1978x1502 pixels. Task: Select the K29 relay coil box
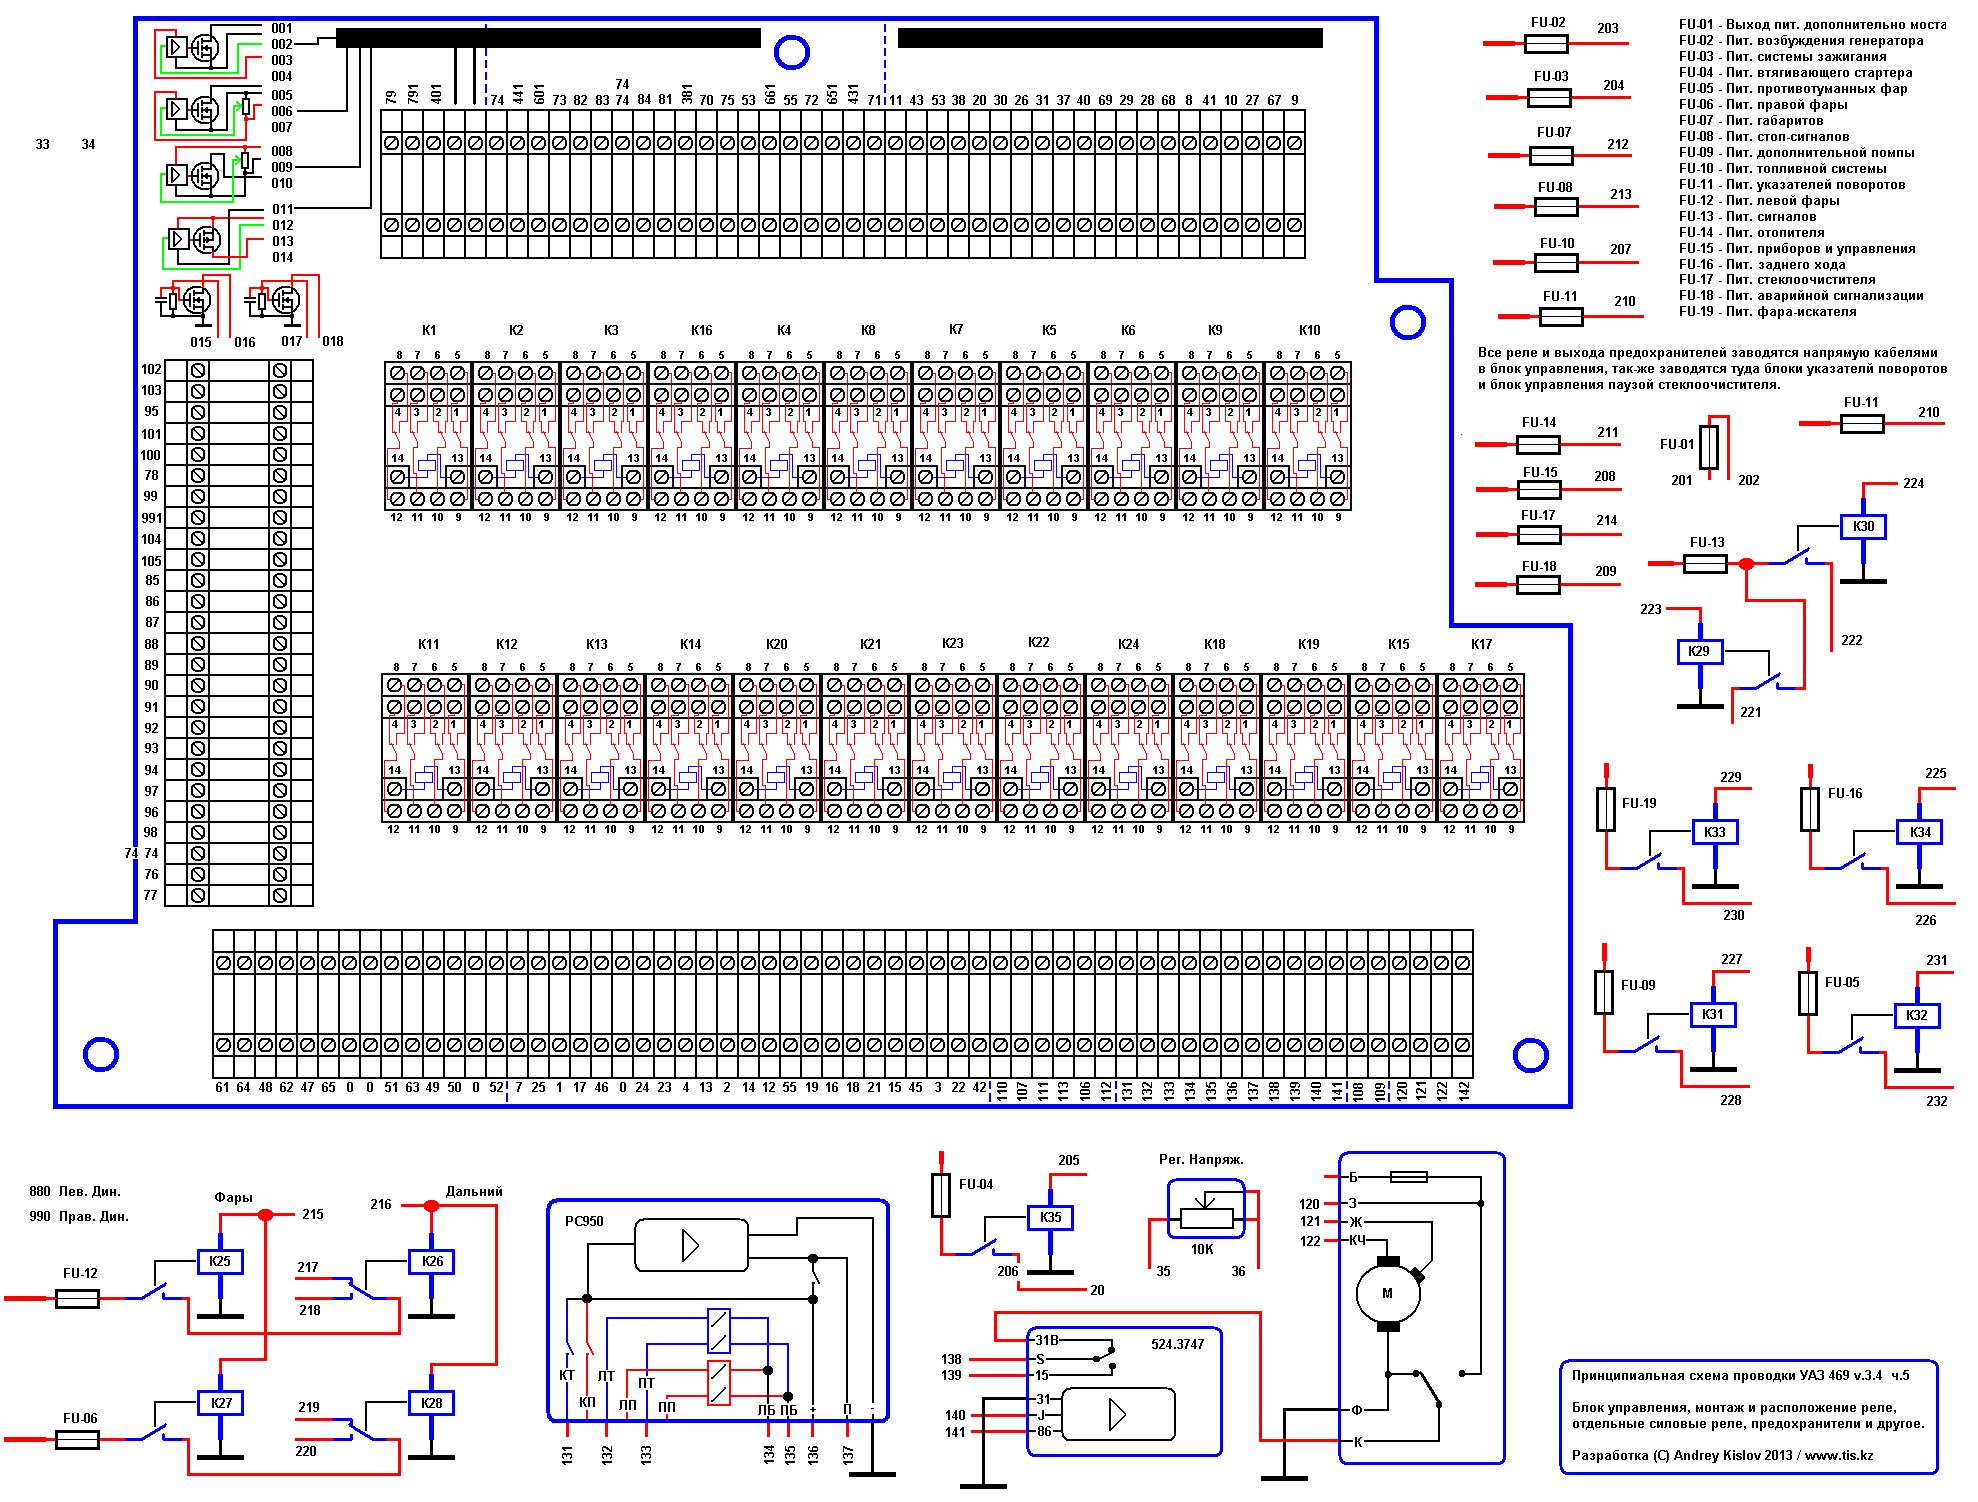(x=1699, y=652)
